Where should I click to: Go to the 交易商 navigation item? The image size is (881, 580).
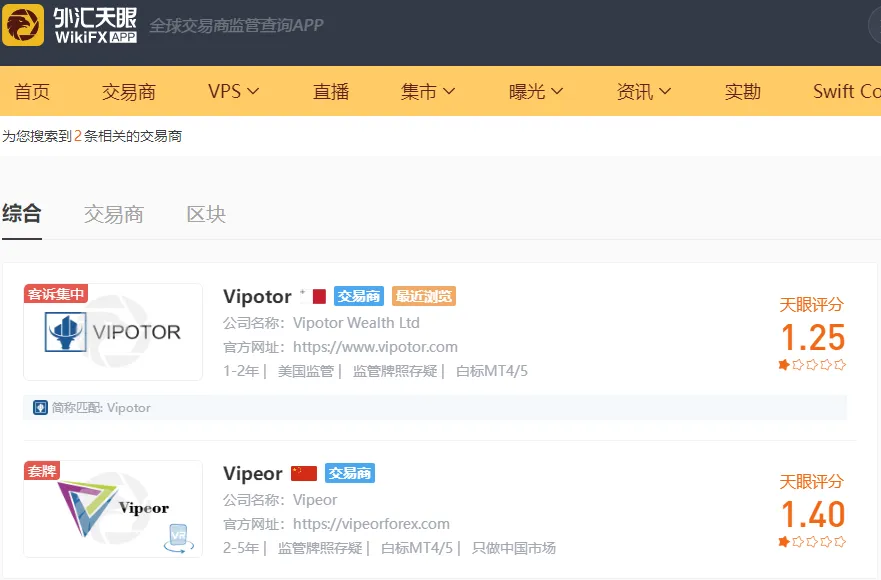tap(129, 92)
